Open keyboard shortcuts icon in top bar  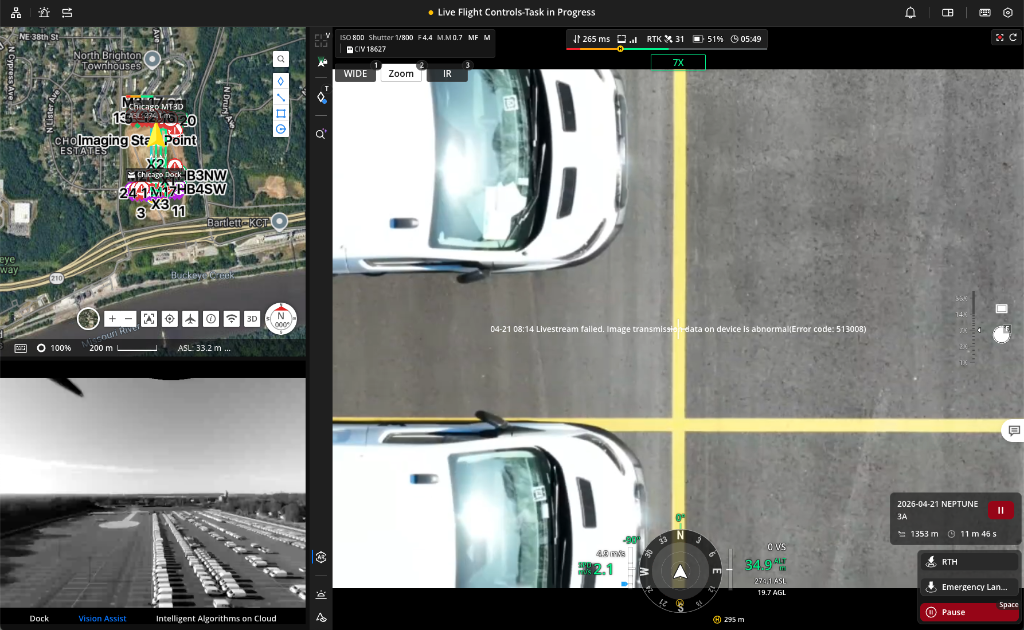pyautogui.click(x=984, y=12)
